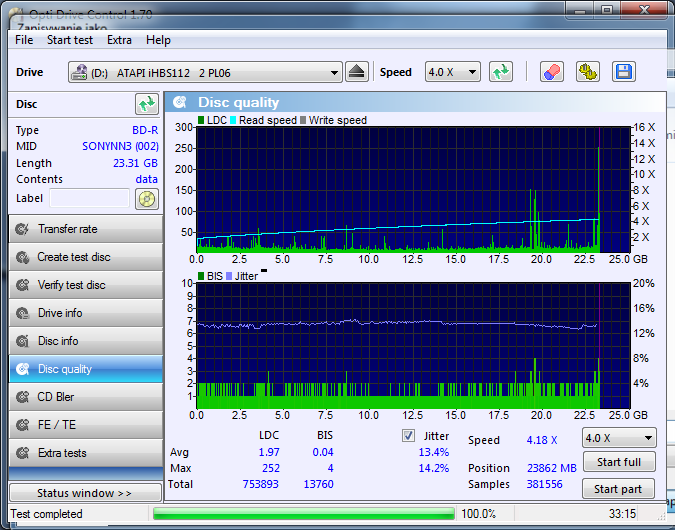Click the Type value BD-R
This screenshot has width=675, height=530.
point(145,130)
